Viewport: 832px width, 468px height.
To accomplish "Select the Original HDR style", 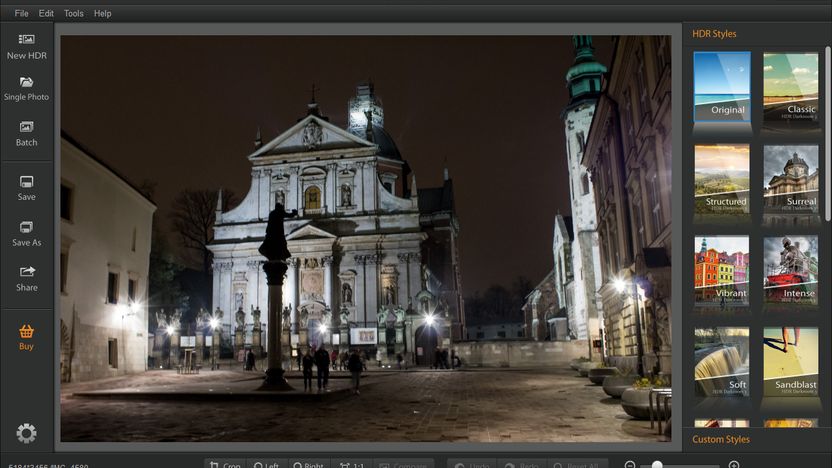I will coord(722,86).
